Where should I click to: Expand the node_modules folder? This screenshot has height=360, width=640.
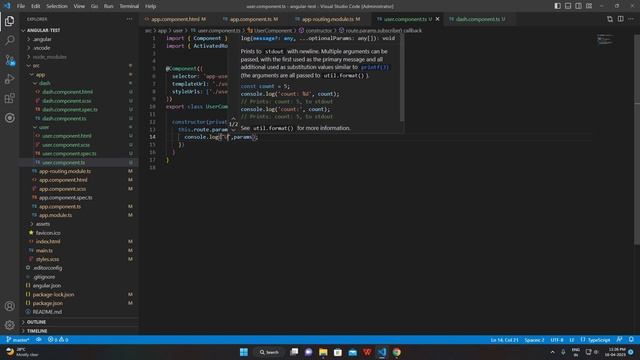coord(49,57)
